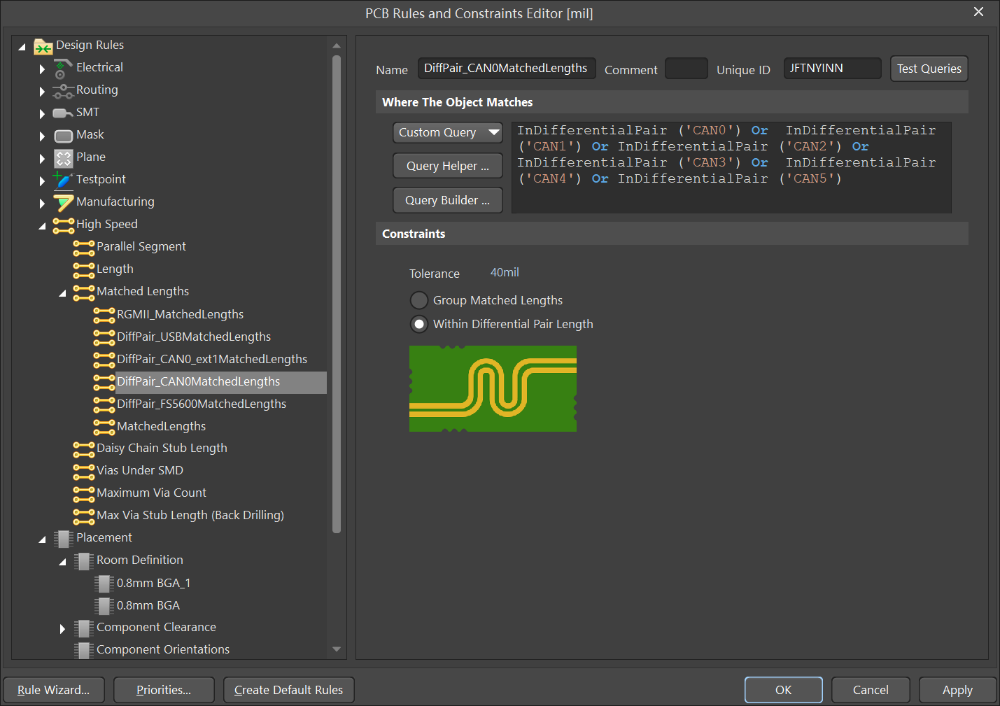
Task: Expand the Component Clearance node
Action: [x=62, y=627]
